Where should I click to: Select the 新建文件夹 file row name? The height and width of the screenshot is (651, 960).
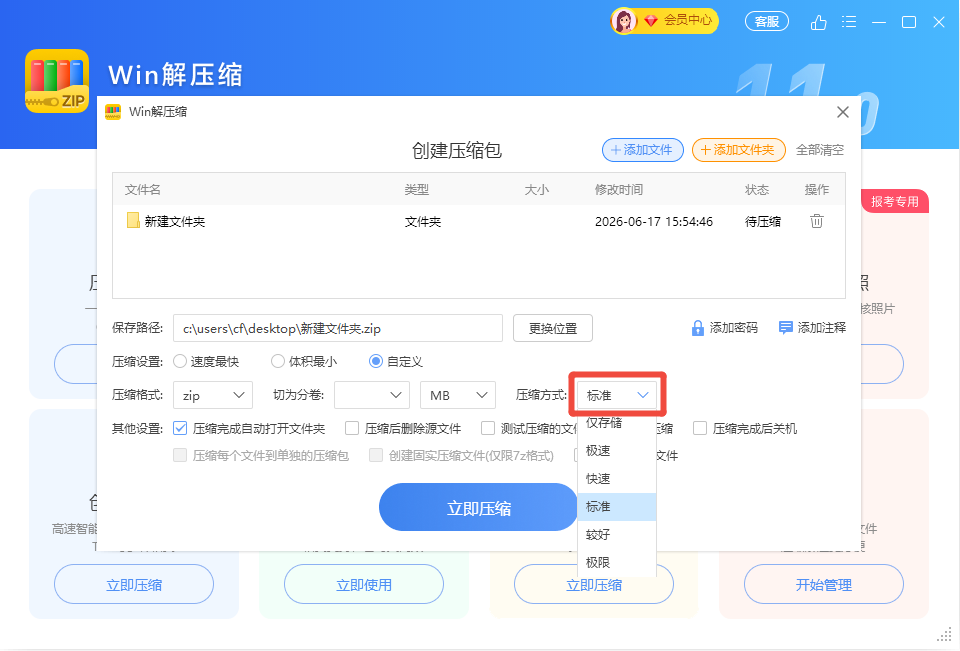tap(174, 222)
